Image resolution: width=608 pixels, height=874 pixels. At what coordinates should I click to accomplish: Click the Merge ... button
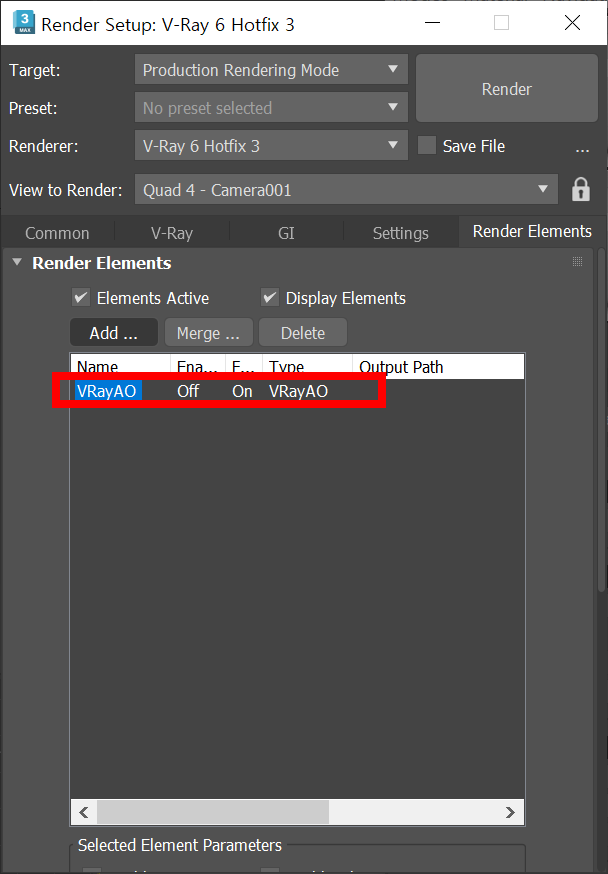[x=208, y=333]
